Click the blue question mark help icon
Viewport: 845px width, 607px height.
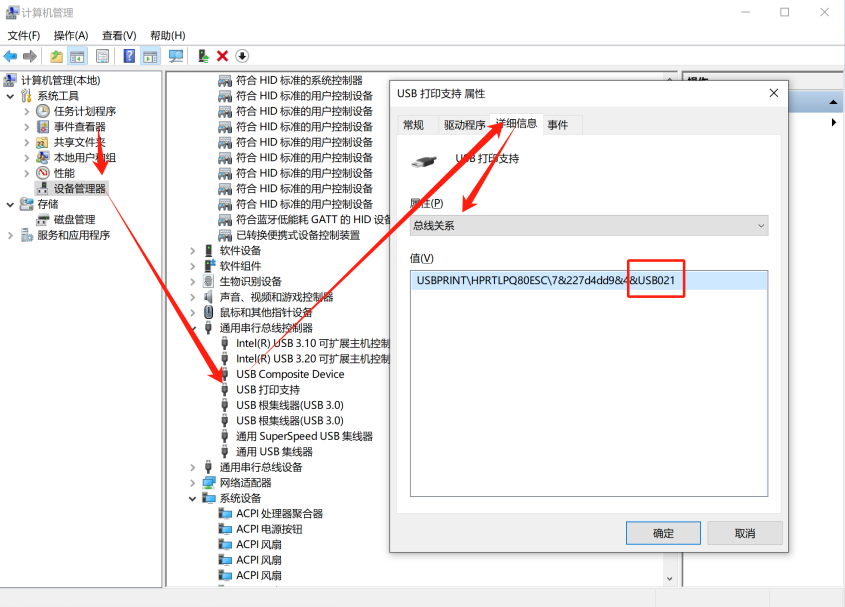click(x=130, y=56)
